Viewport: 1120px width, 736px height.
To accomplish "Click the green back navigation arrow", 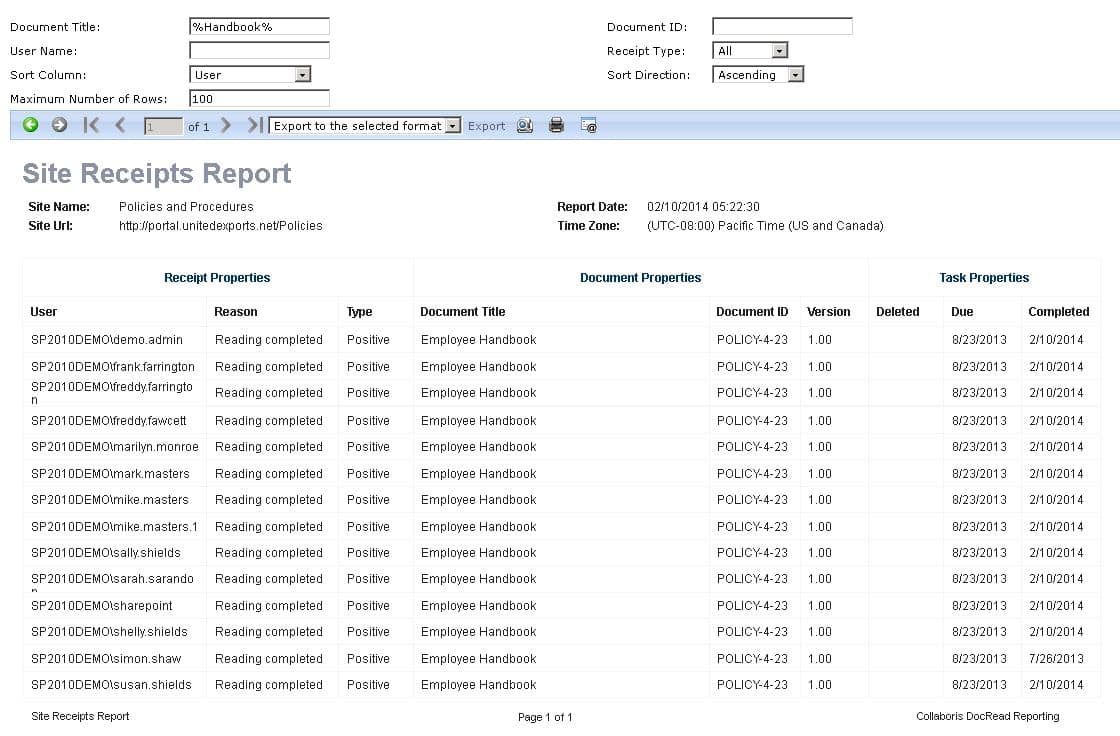I will (30, 125).
